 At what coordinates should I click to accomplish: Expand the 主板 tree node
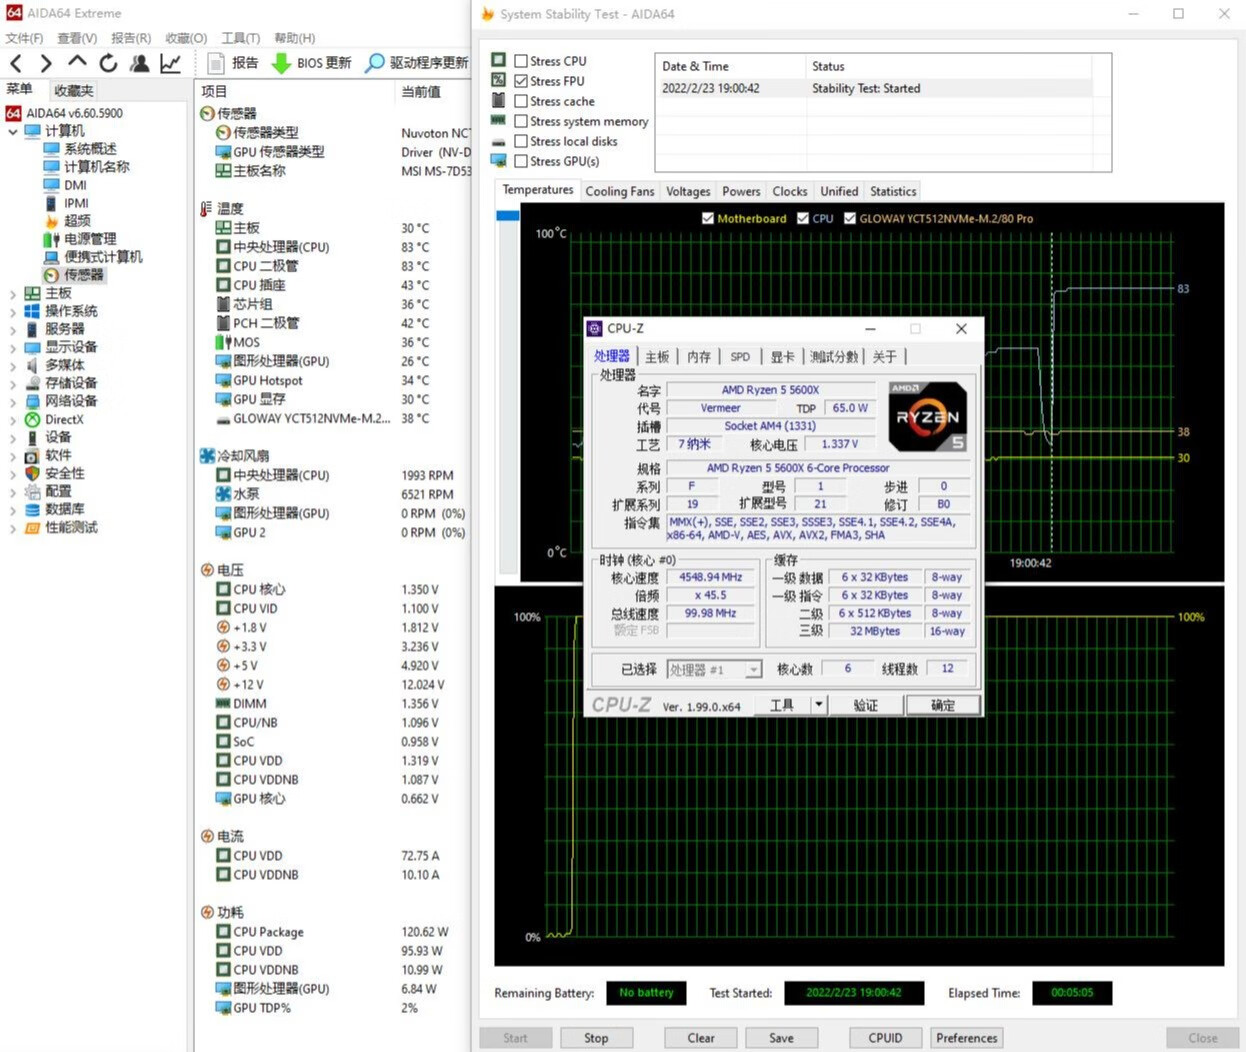pos(13,294)
